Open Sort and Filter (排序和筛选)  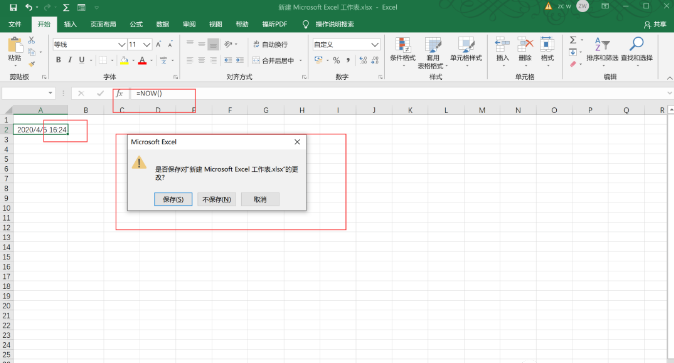click(x=602, y=51)
